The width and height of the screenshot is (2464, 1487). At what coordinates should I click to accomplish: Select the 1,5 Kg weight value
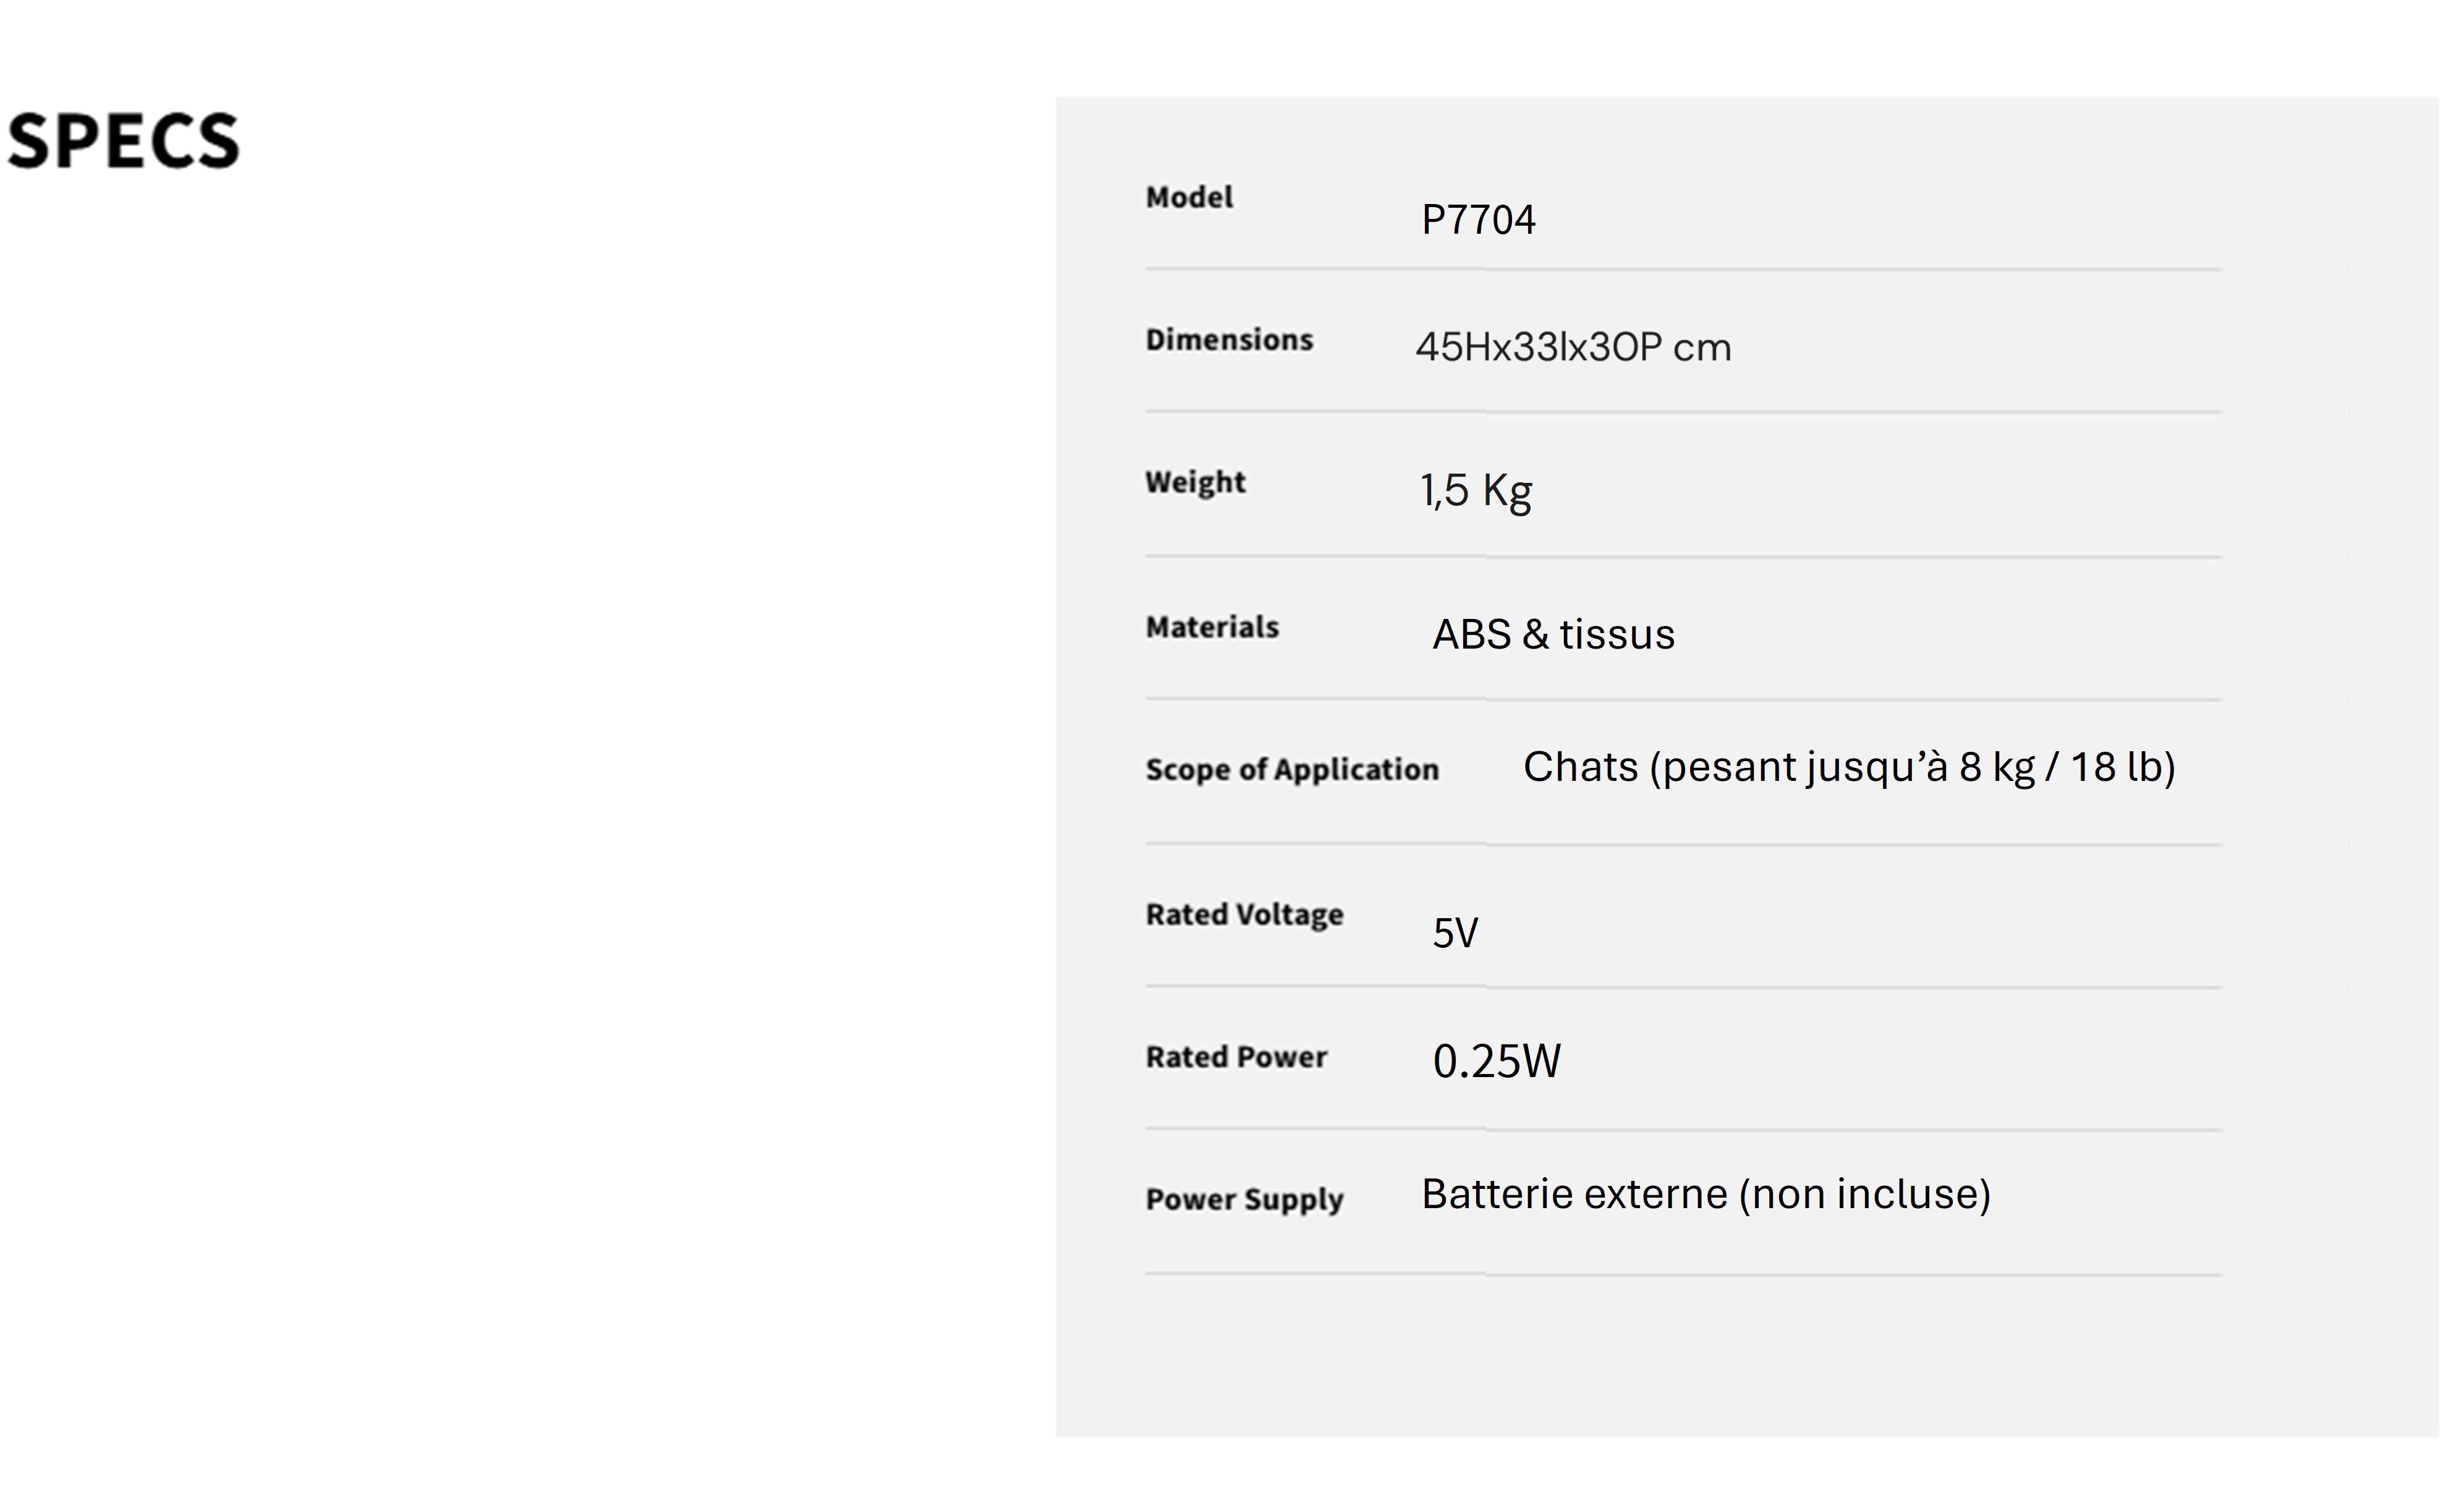(x=1476, y=491)
